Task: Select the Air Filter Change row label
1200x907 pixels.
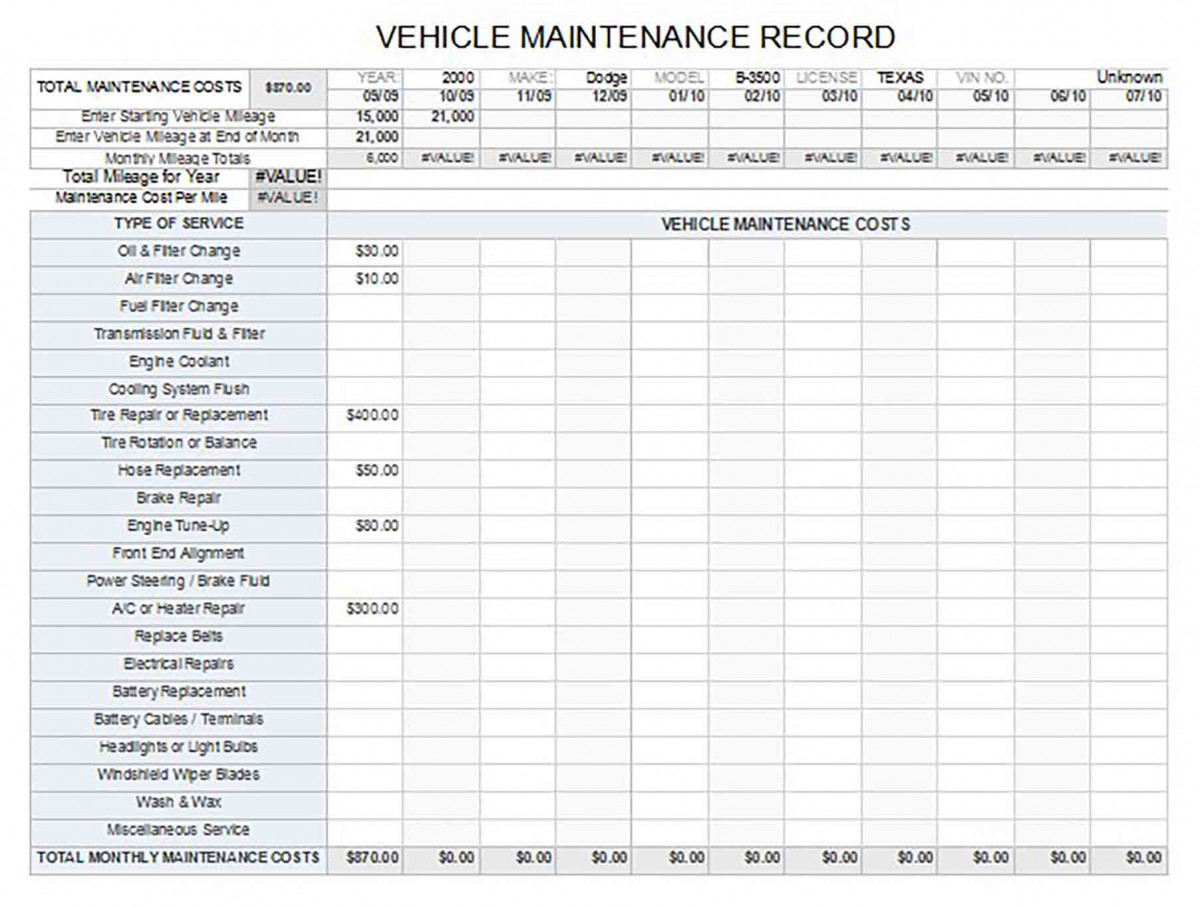Action: [179, 279]
